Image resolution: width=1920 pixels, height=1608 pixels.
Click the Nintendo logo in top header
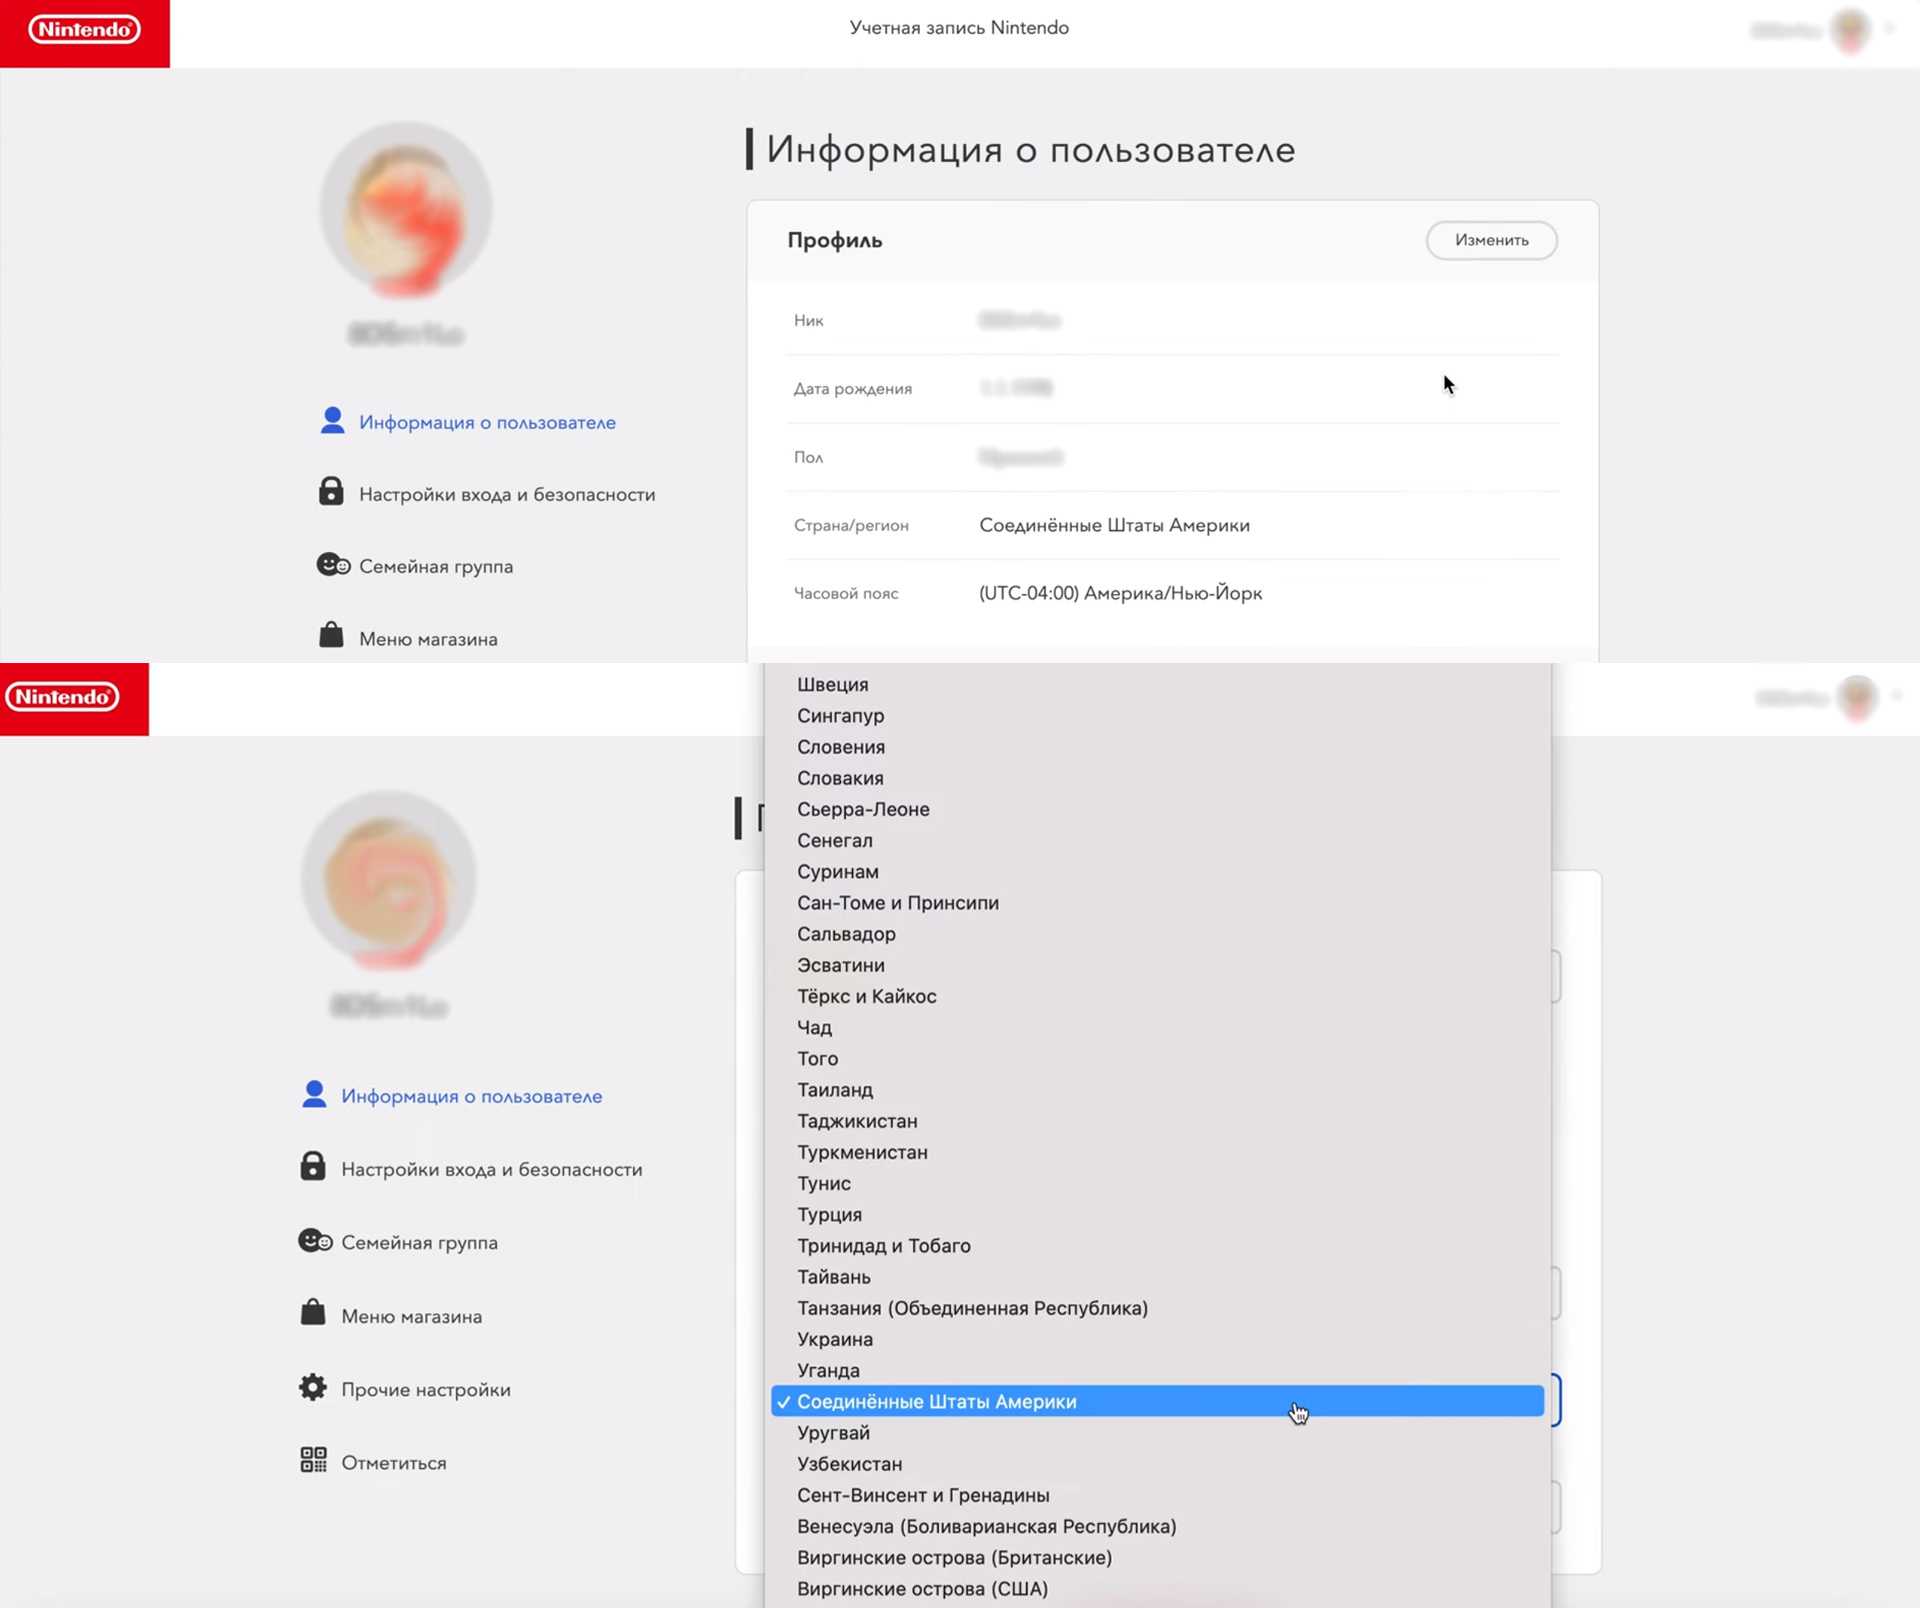pyautogui.click(x=84, y=30)
